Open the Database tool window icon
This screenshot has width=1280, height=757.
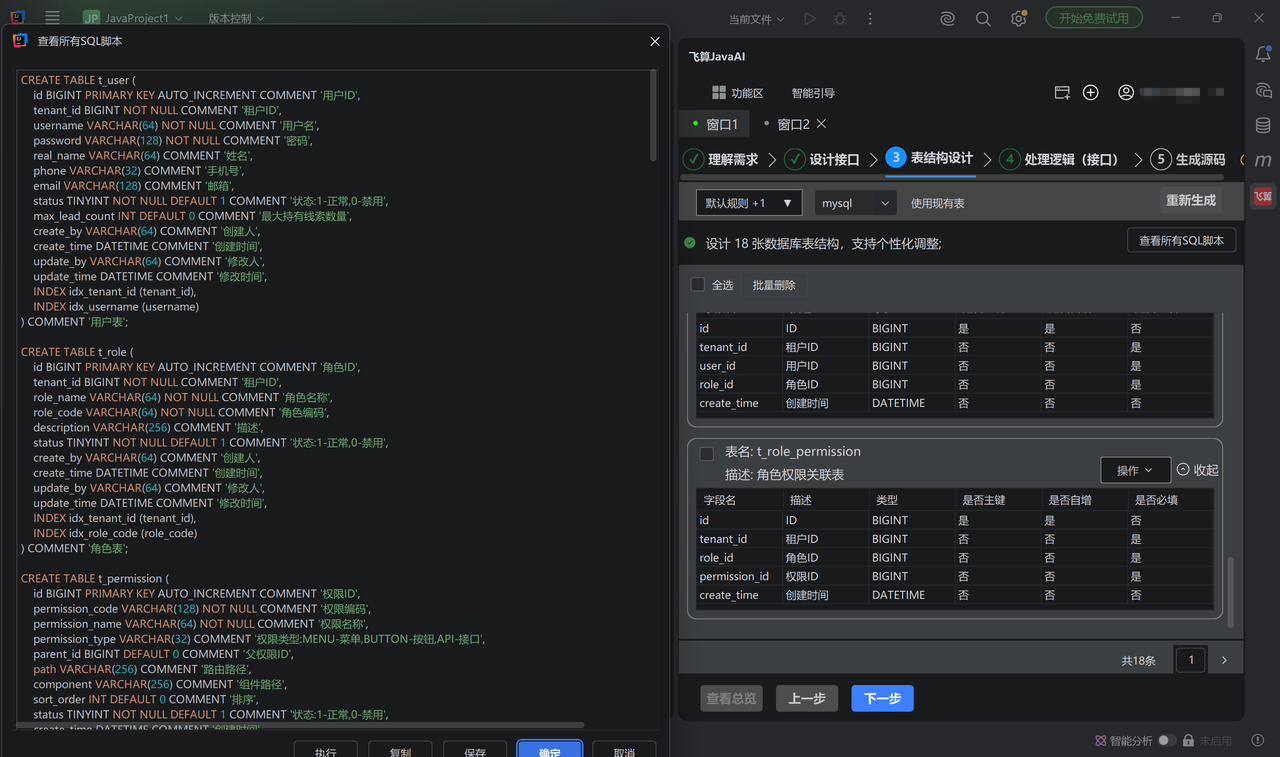pos(1263,126)
